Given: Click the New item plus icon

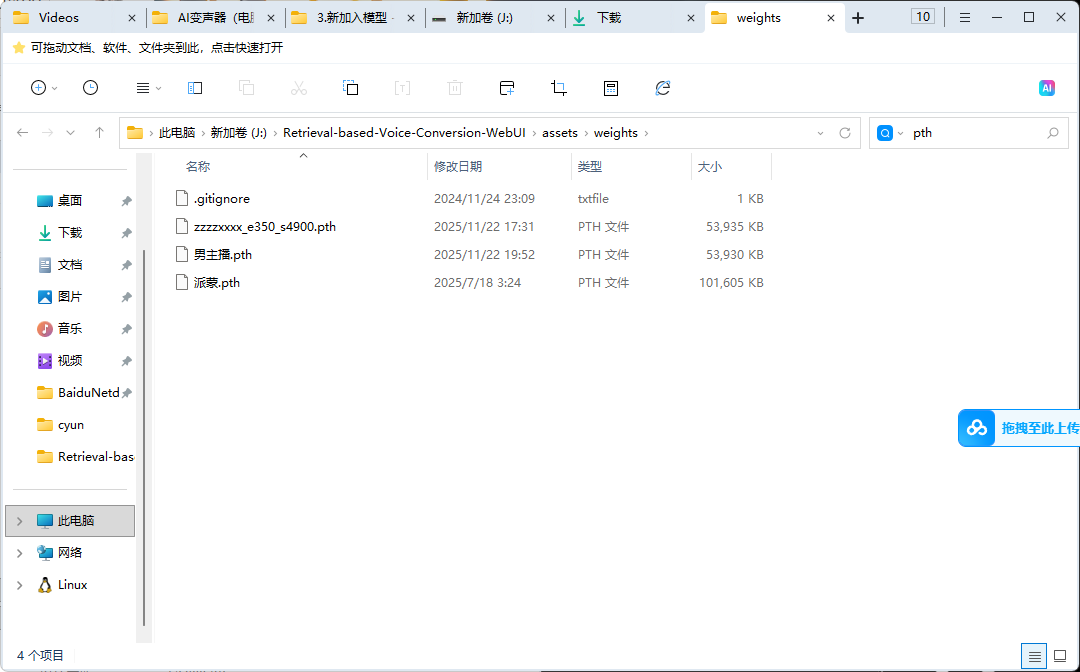Looking at the screenshot, I should point(39,87).
